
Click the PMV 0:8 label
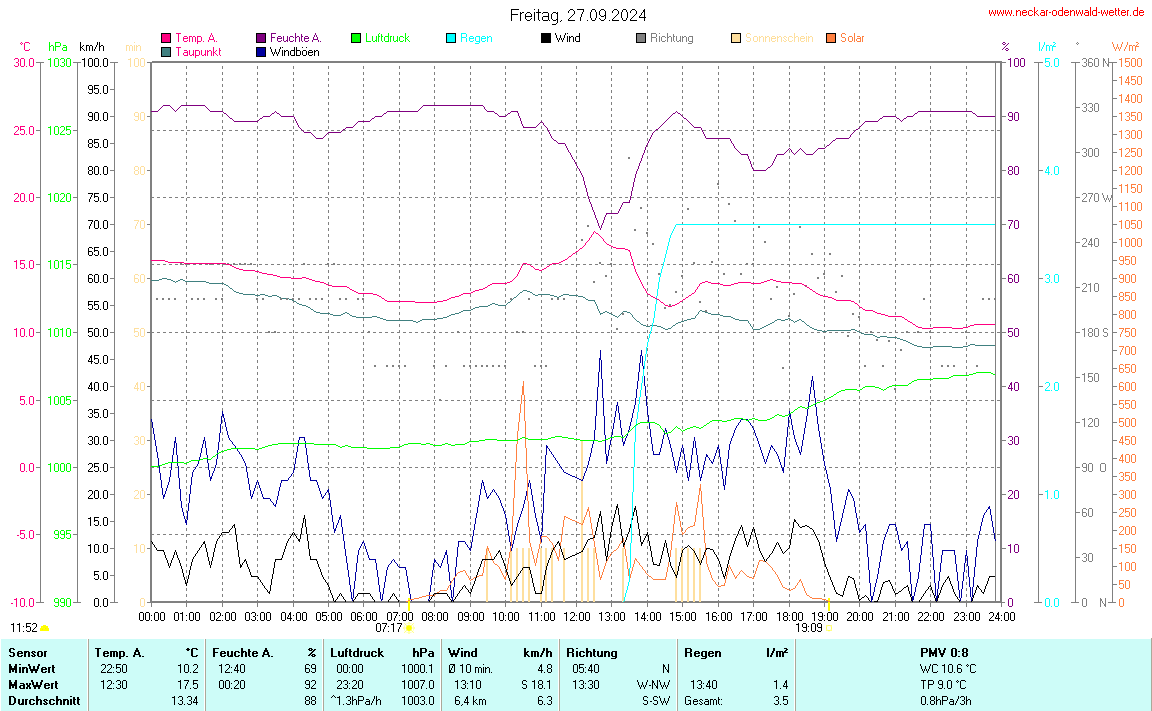(944, 653)
